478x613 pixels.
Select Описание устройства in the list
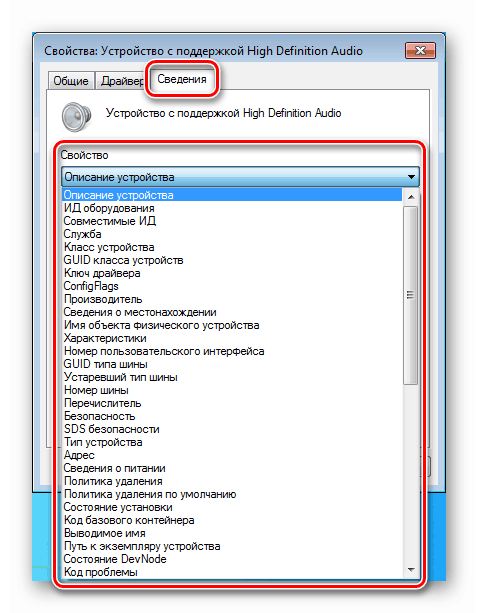[x=232, y=195]
